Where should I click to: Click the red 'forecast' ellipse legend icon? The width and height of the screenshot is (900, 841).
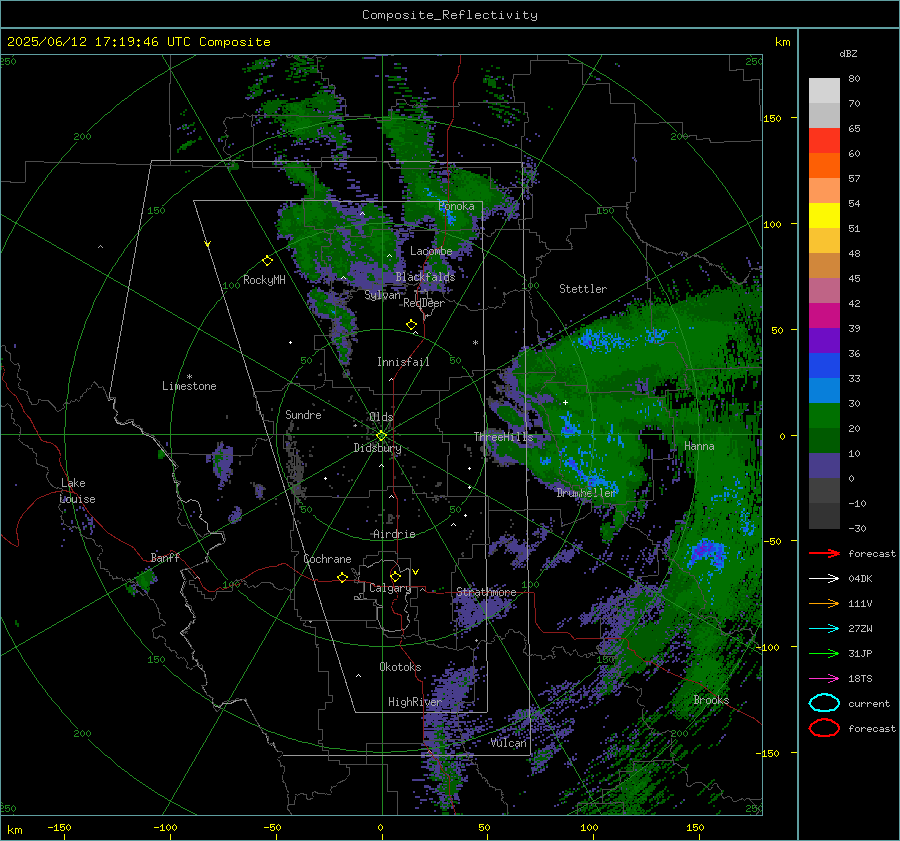coord(824,728)
